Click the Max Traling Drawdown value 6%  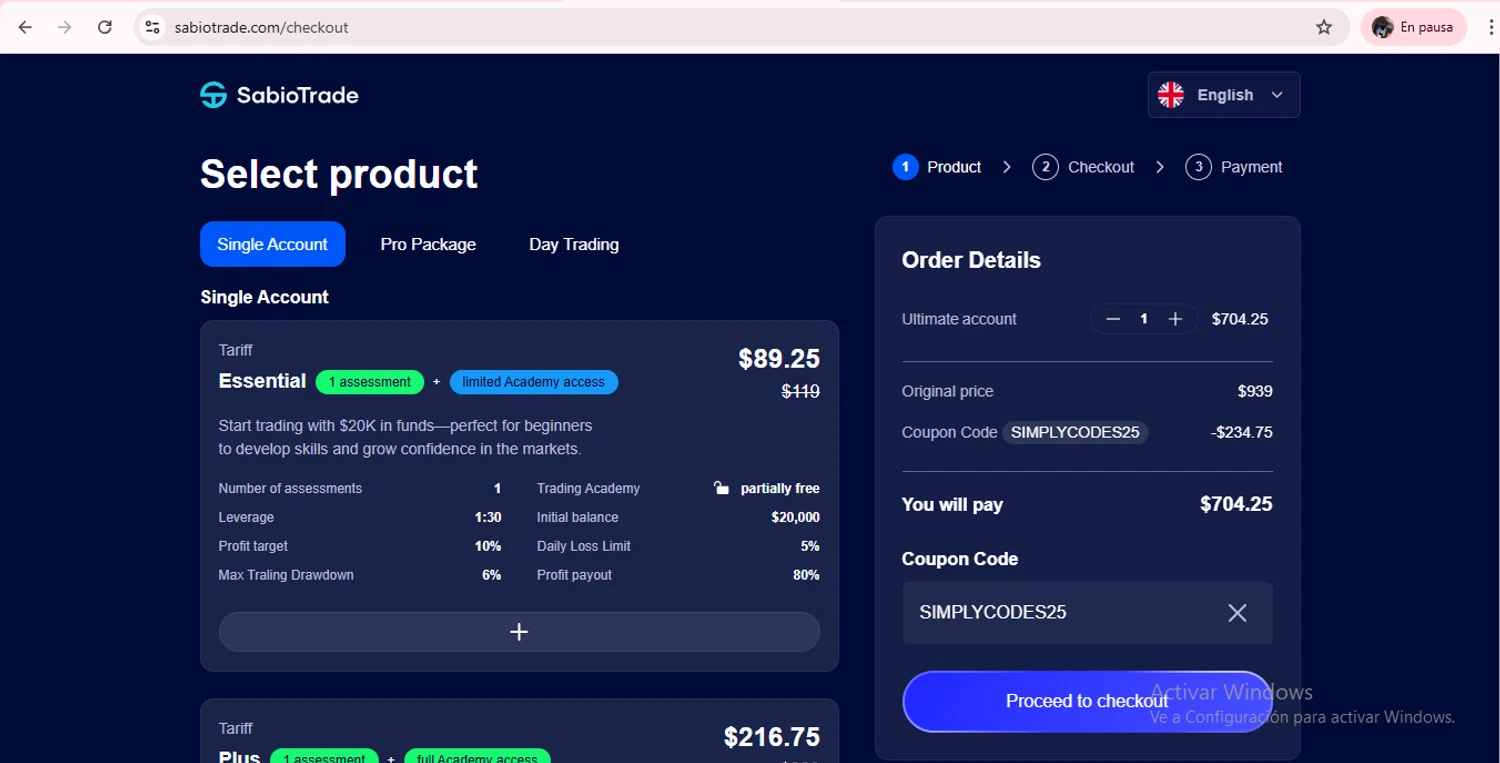pyautogui.click(x=491, y=575)
